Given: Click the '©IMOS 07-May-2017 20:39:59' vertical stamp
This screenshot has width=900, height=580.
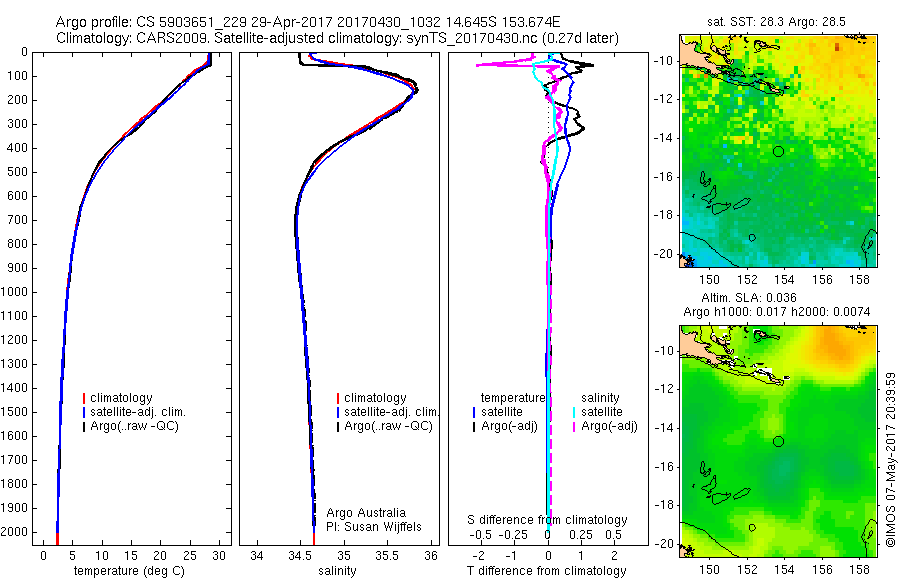Looking at the screenshot, I should tap(890, 459).
